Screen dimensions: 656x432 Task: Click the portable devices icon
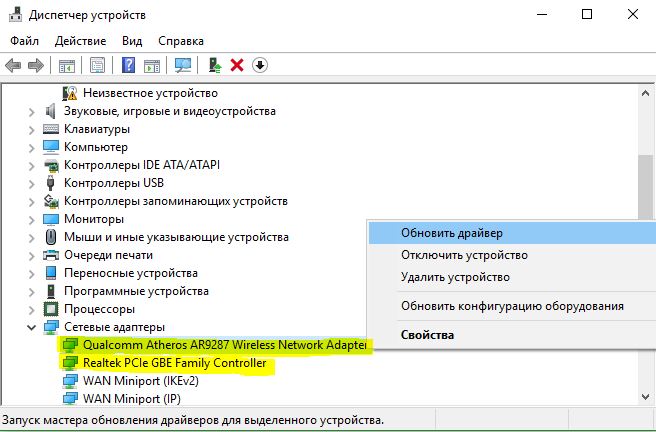click(x=51, y=273)
